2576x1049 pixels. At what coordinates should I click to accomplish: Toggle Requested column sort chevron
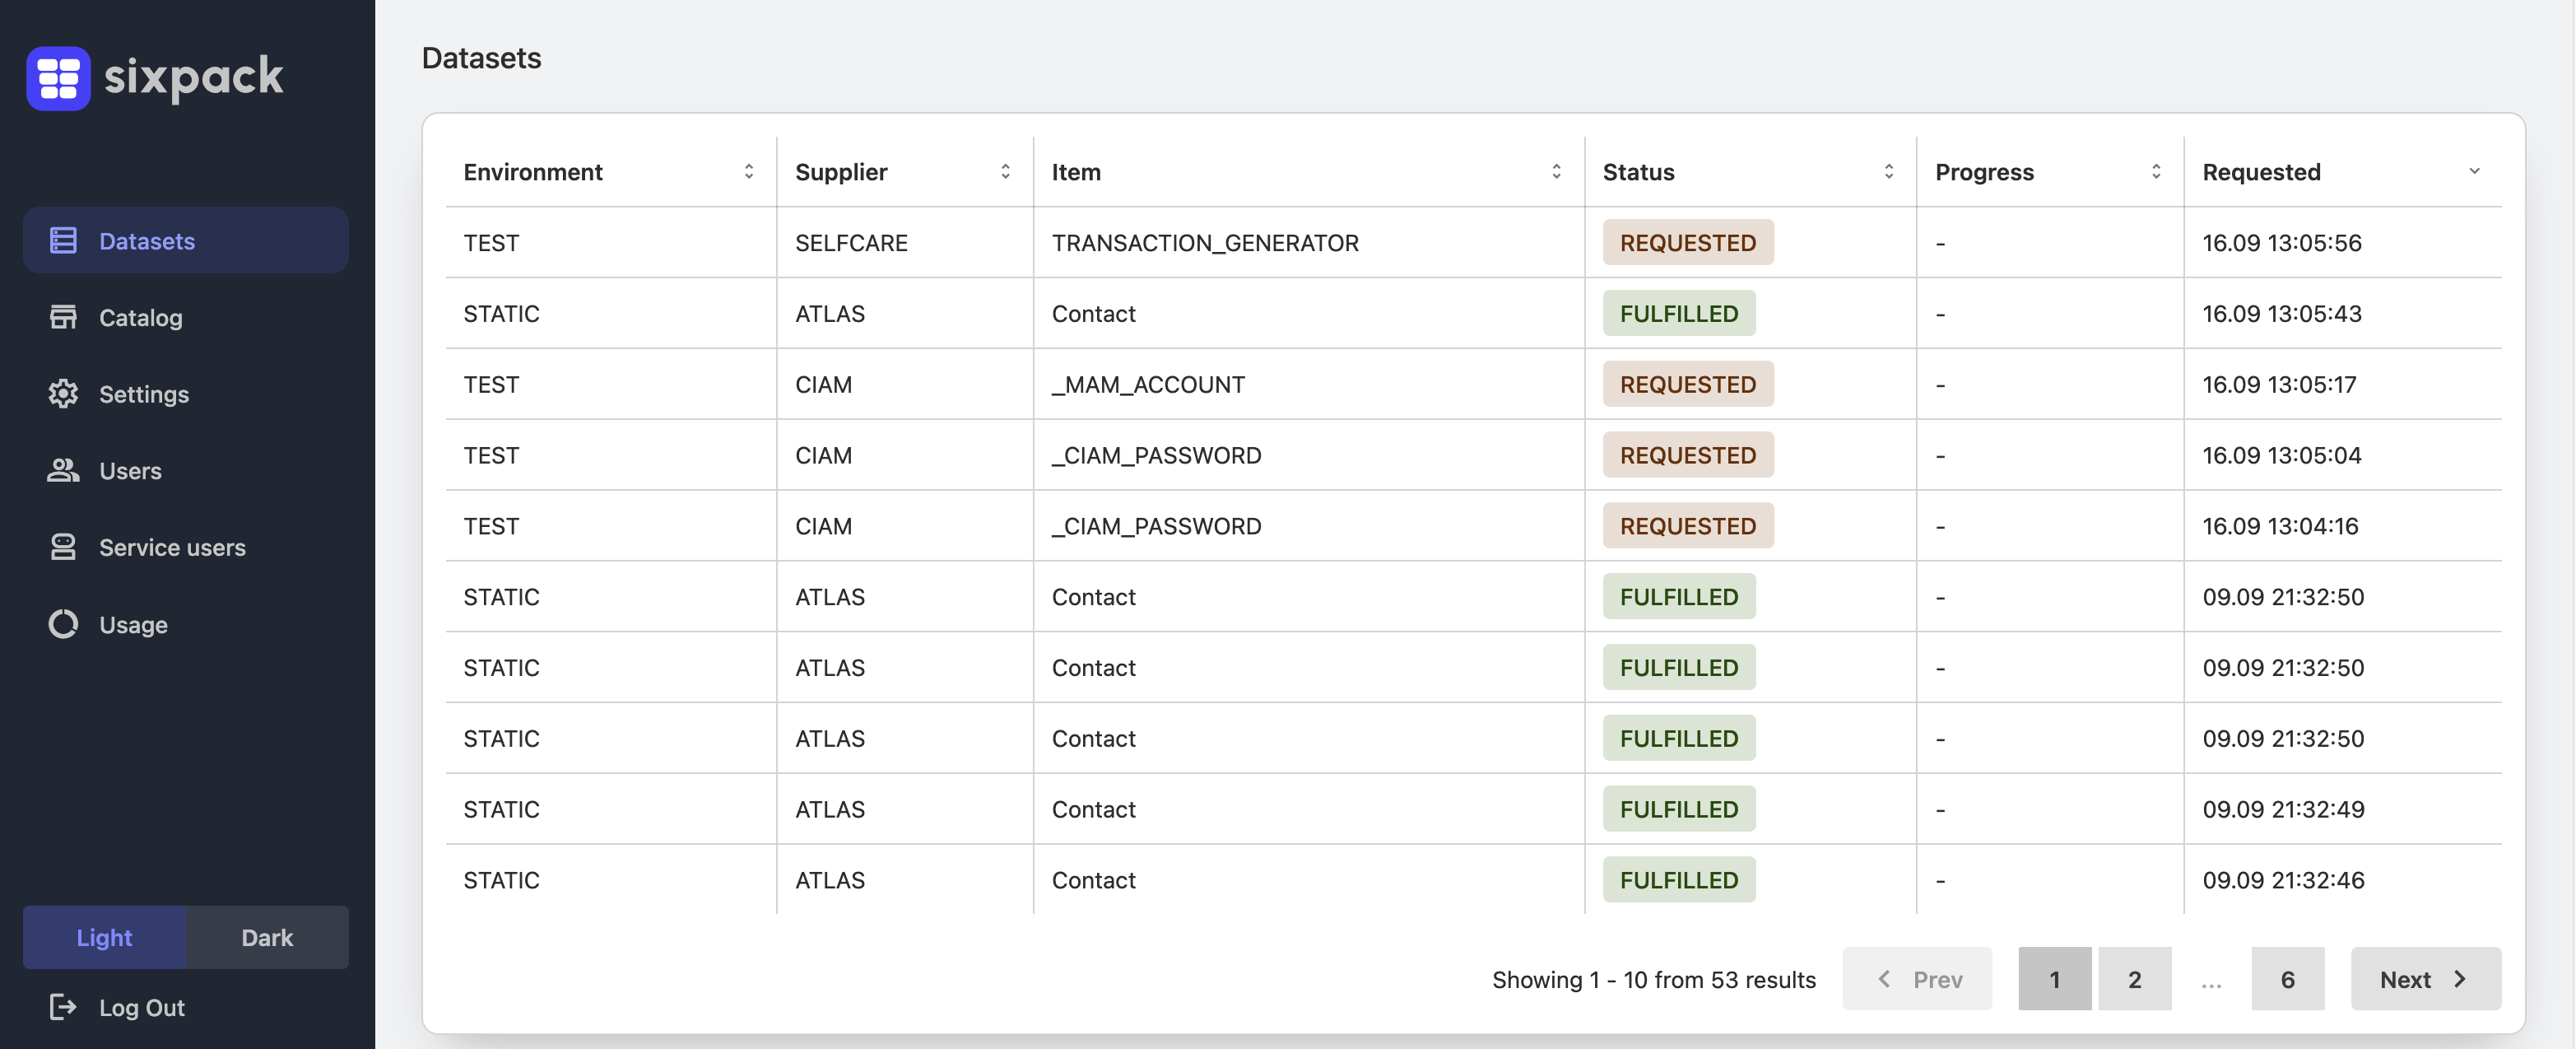pos(2474,172)
